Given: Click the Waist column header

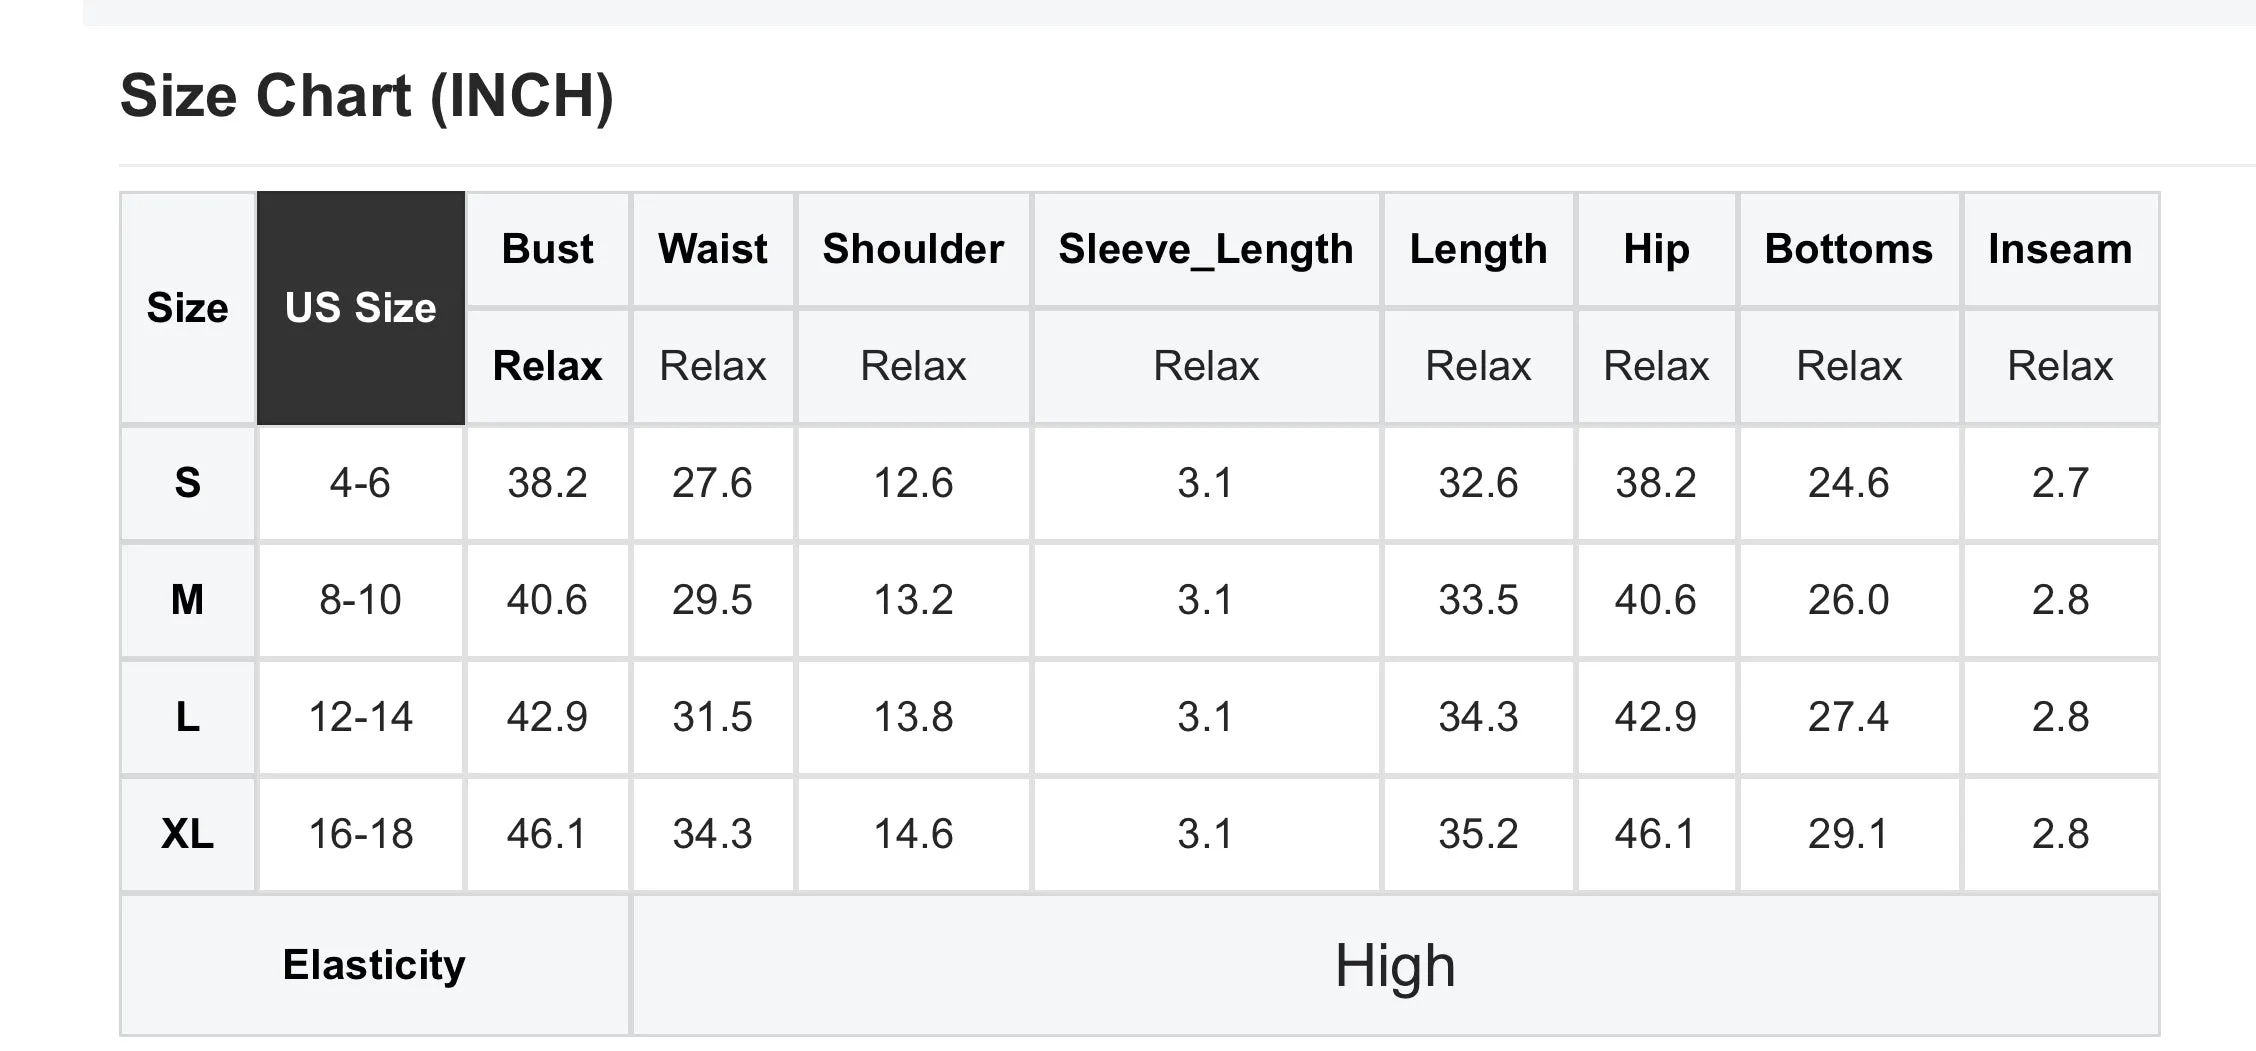Looking at the screenshot, I should [713, 249].
